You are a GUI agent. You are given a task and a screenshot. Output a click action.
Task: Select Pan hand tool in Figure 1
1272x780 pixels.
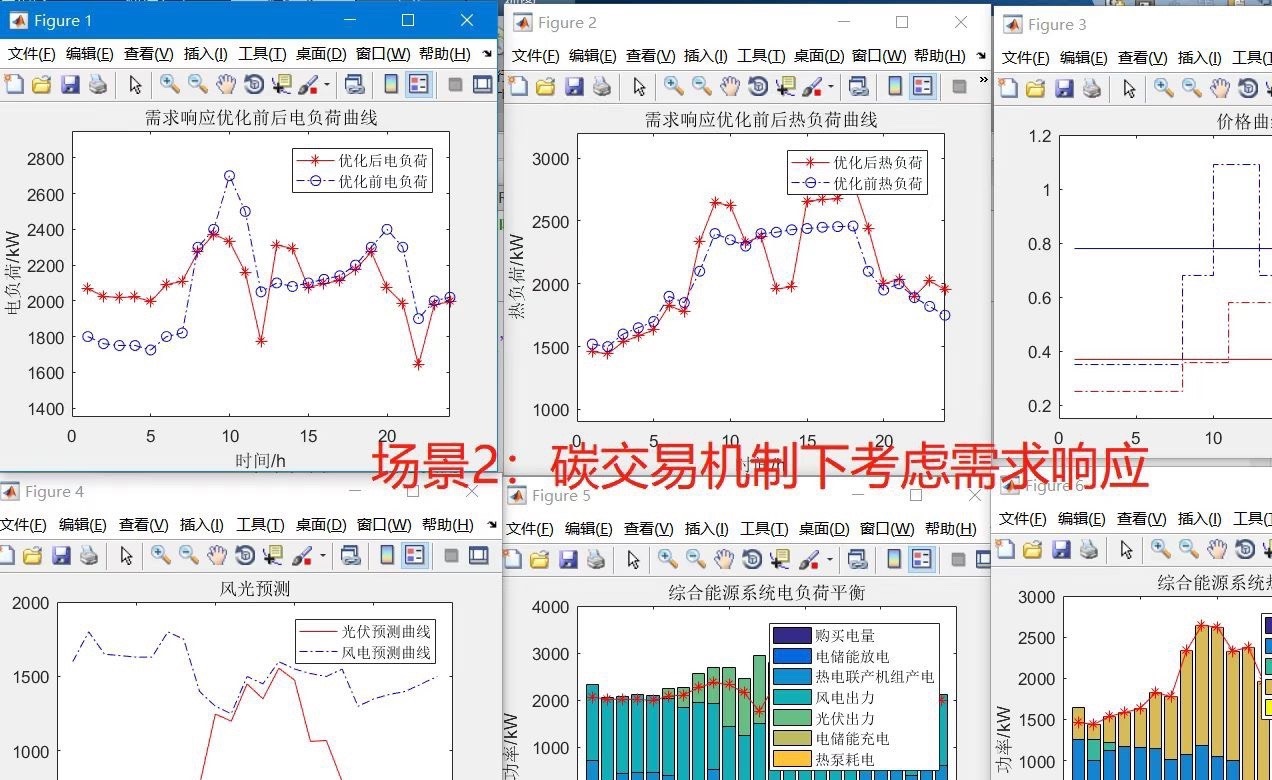(226, 85)
